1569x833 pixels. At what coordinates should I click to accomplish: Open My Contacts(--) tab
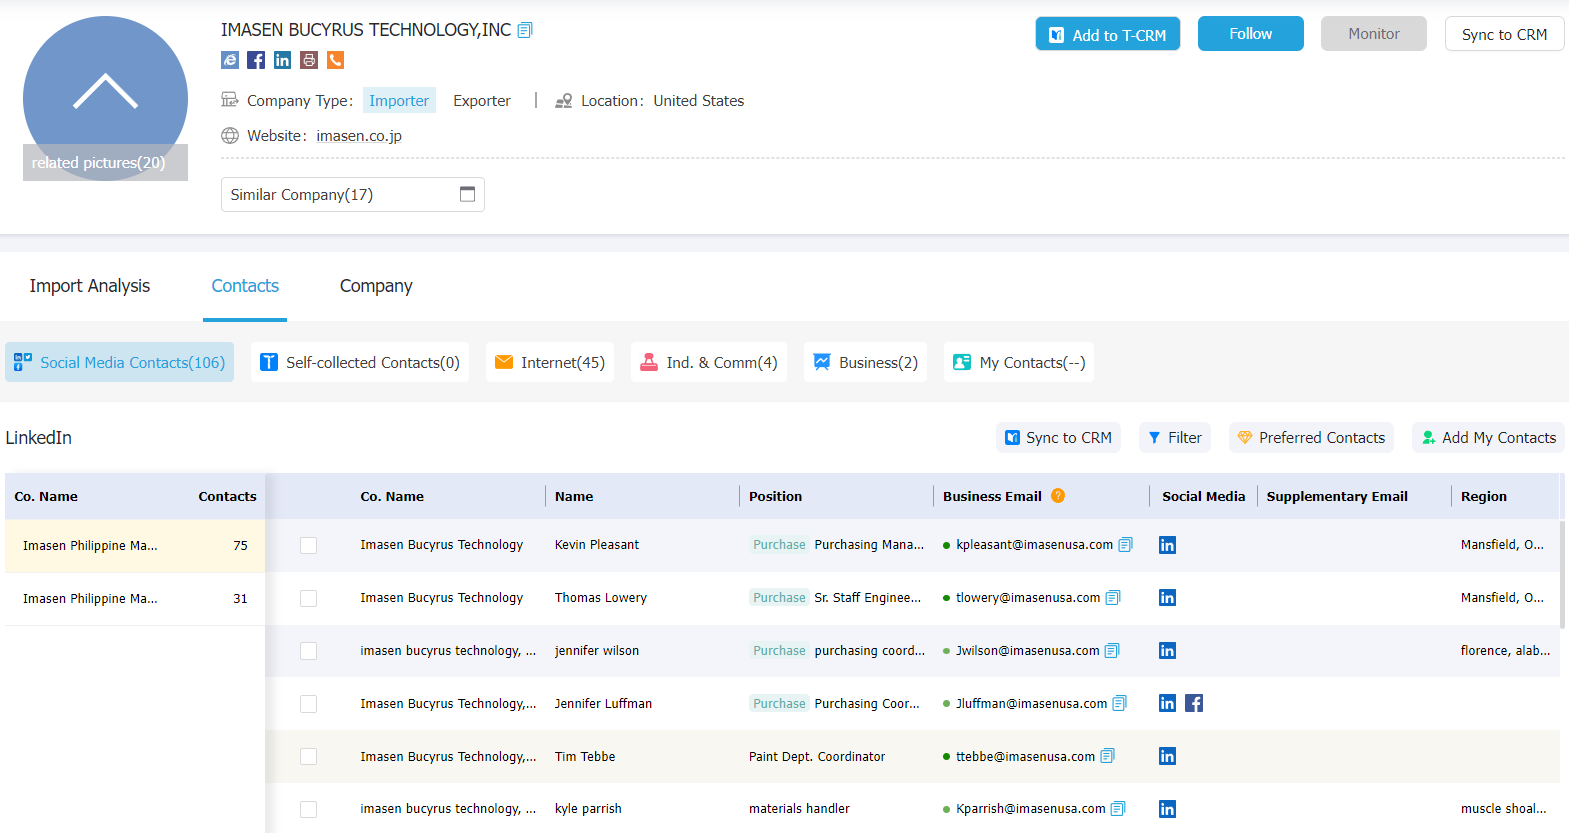(1019, 362)
